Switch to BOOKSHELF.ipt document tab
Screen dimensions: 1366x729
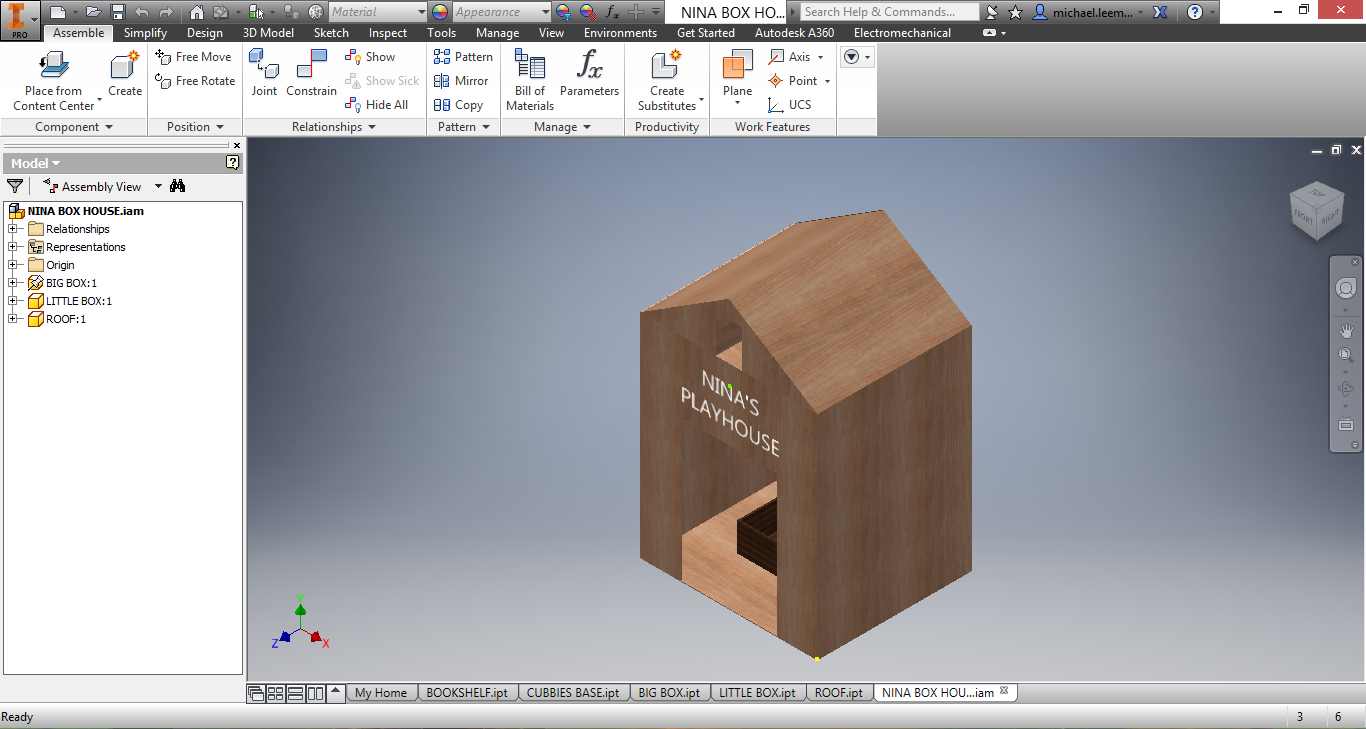(x=467, y=692)
